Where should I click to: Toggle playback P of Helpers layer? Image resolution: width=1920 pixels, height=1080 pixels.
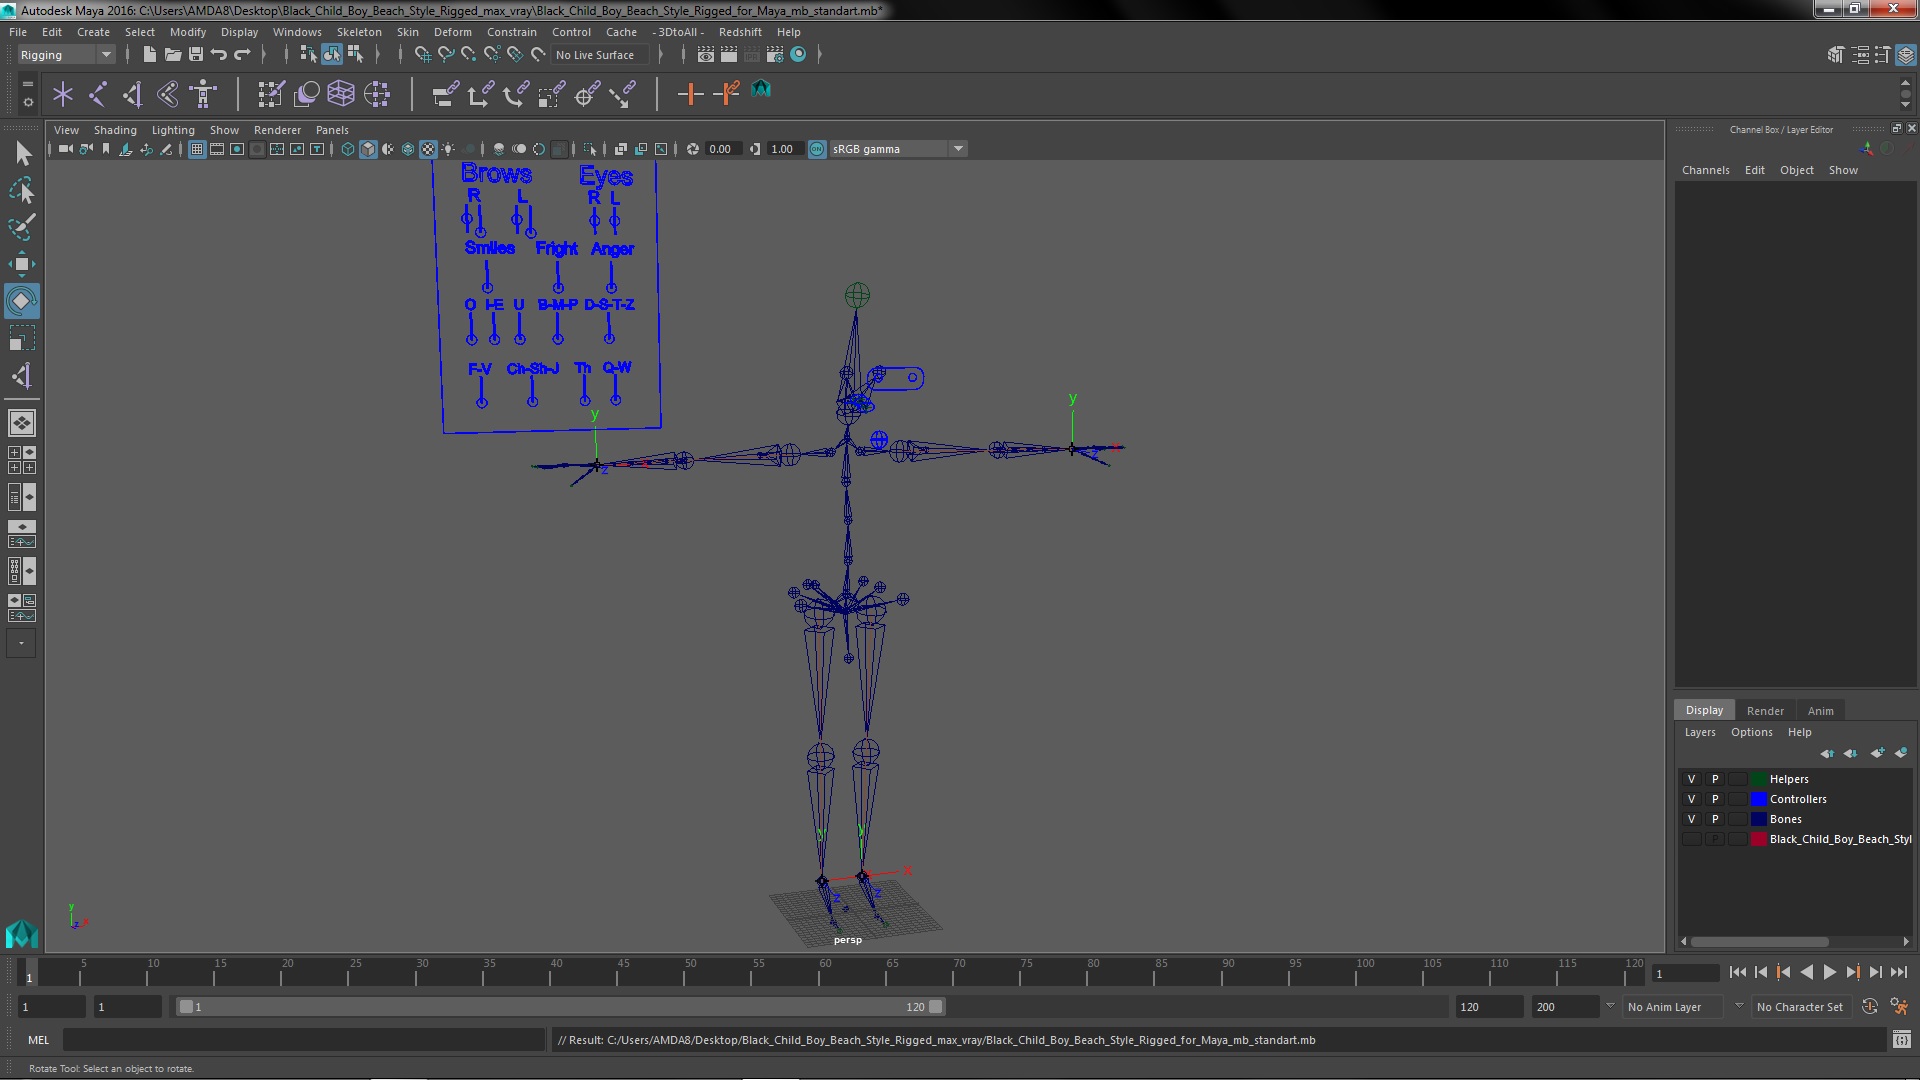pos(1715,779)
